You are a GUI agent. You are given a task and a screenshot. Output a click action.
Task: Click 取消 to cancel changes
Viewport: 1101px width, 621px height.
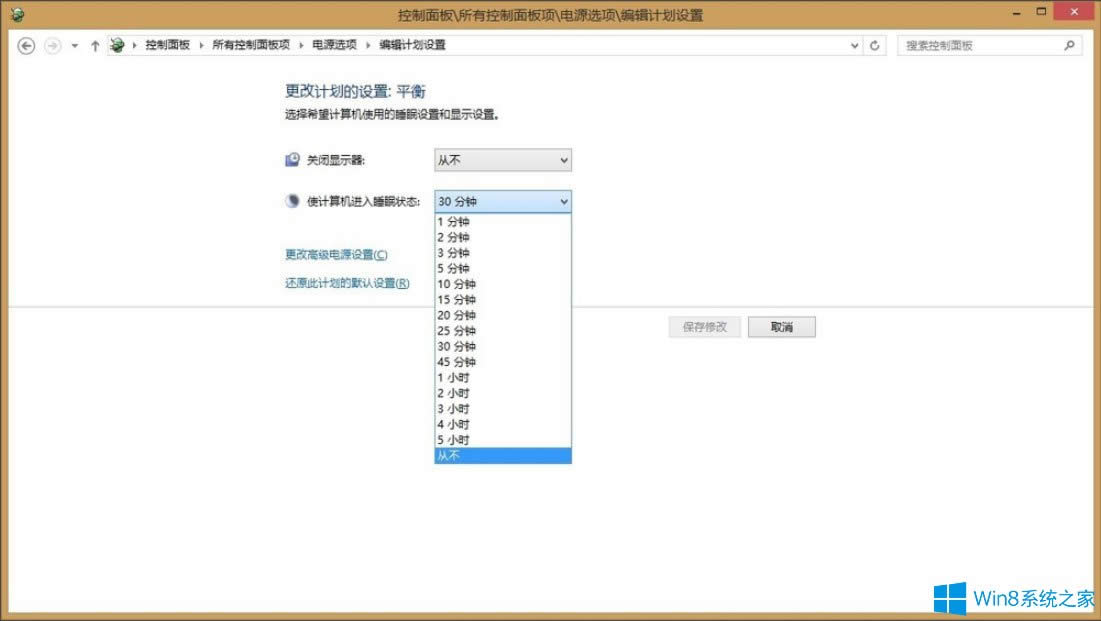tap(782, 326)
